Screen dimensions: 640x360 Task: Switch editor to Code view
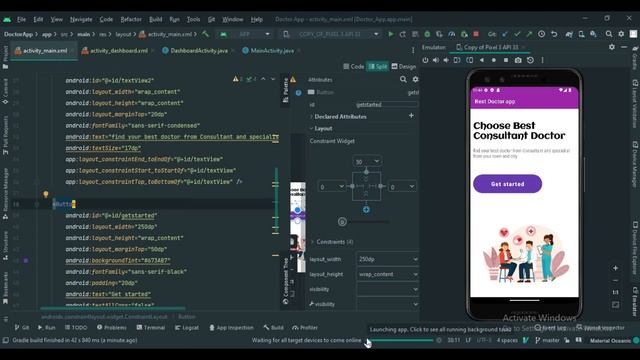(353, 67)
